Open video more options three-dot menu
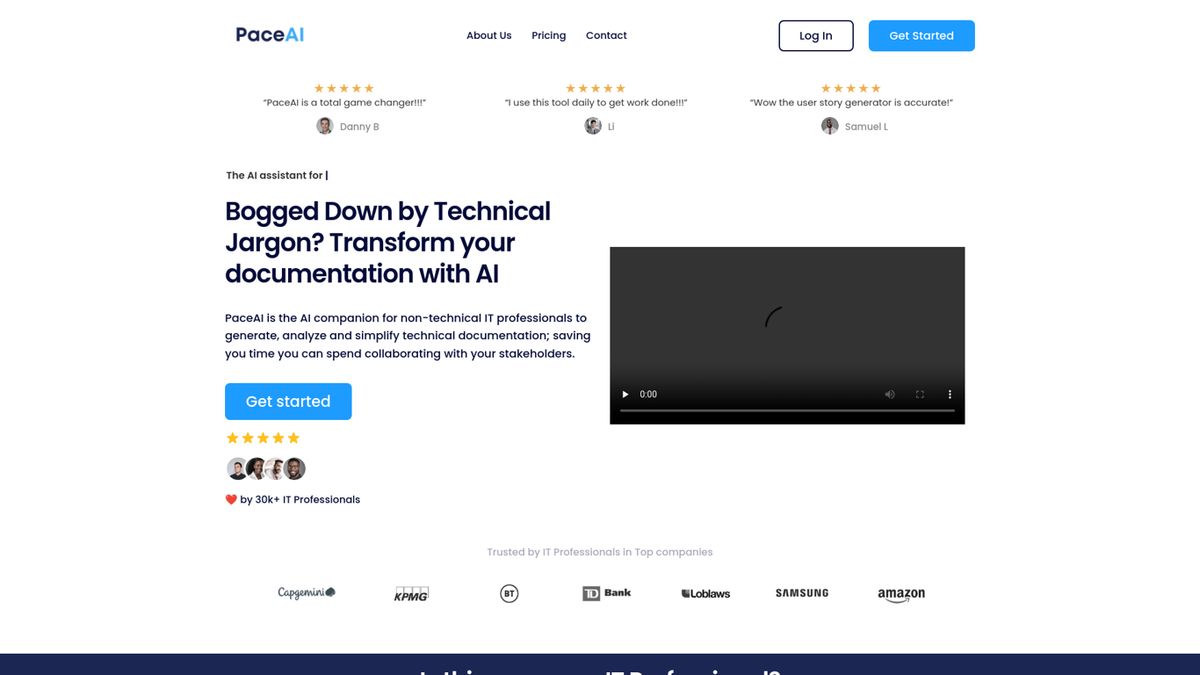The image size is (1200, 675). click(x=950, y=394)
